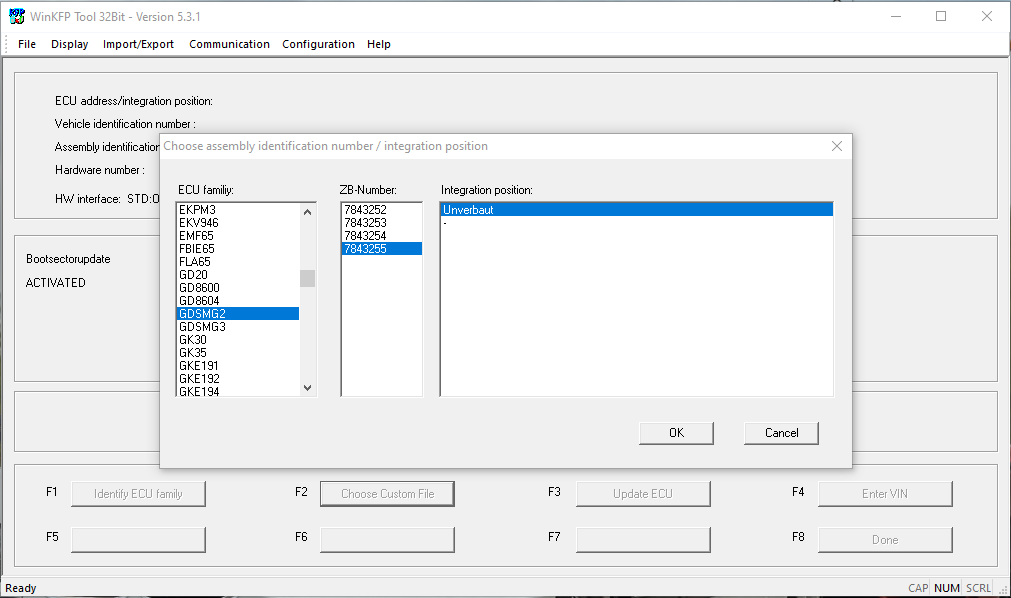Click the Update ECU button
Screen dimensions: 1011x598
point(643,493)
